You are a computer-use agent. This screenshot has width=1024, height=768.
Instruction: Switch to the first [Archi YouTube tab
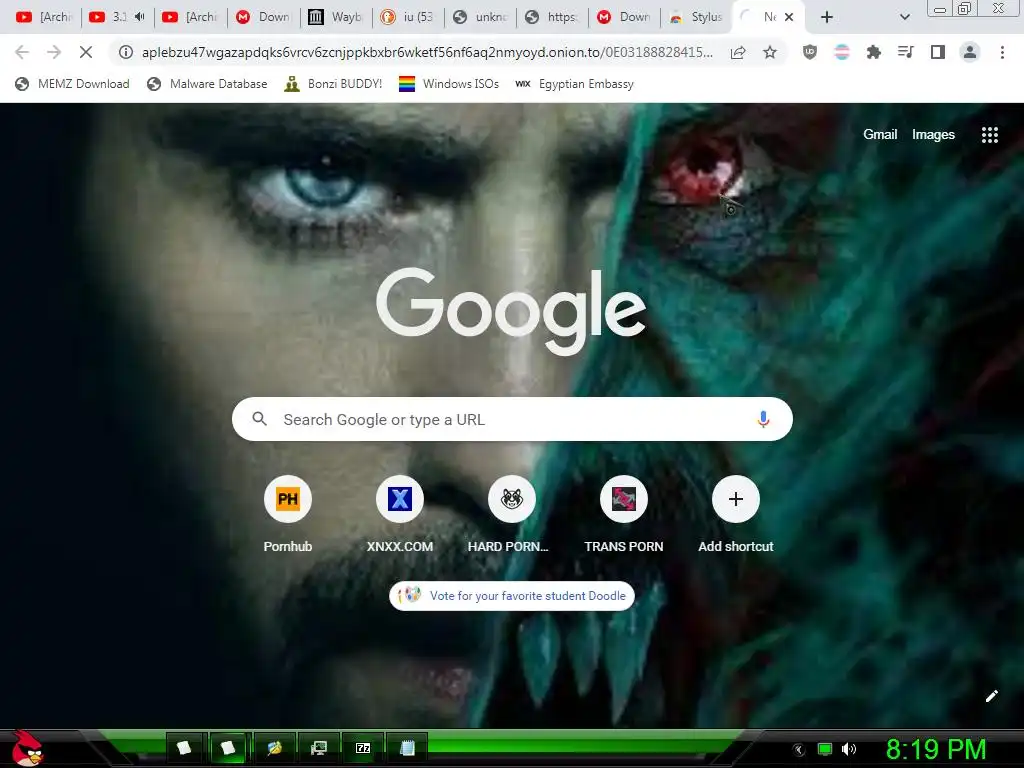44,17
